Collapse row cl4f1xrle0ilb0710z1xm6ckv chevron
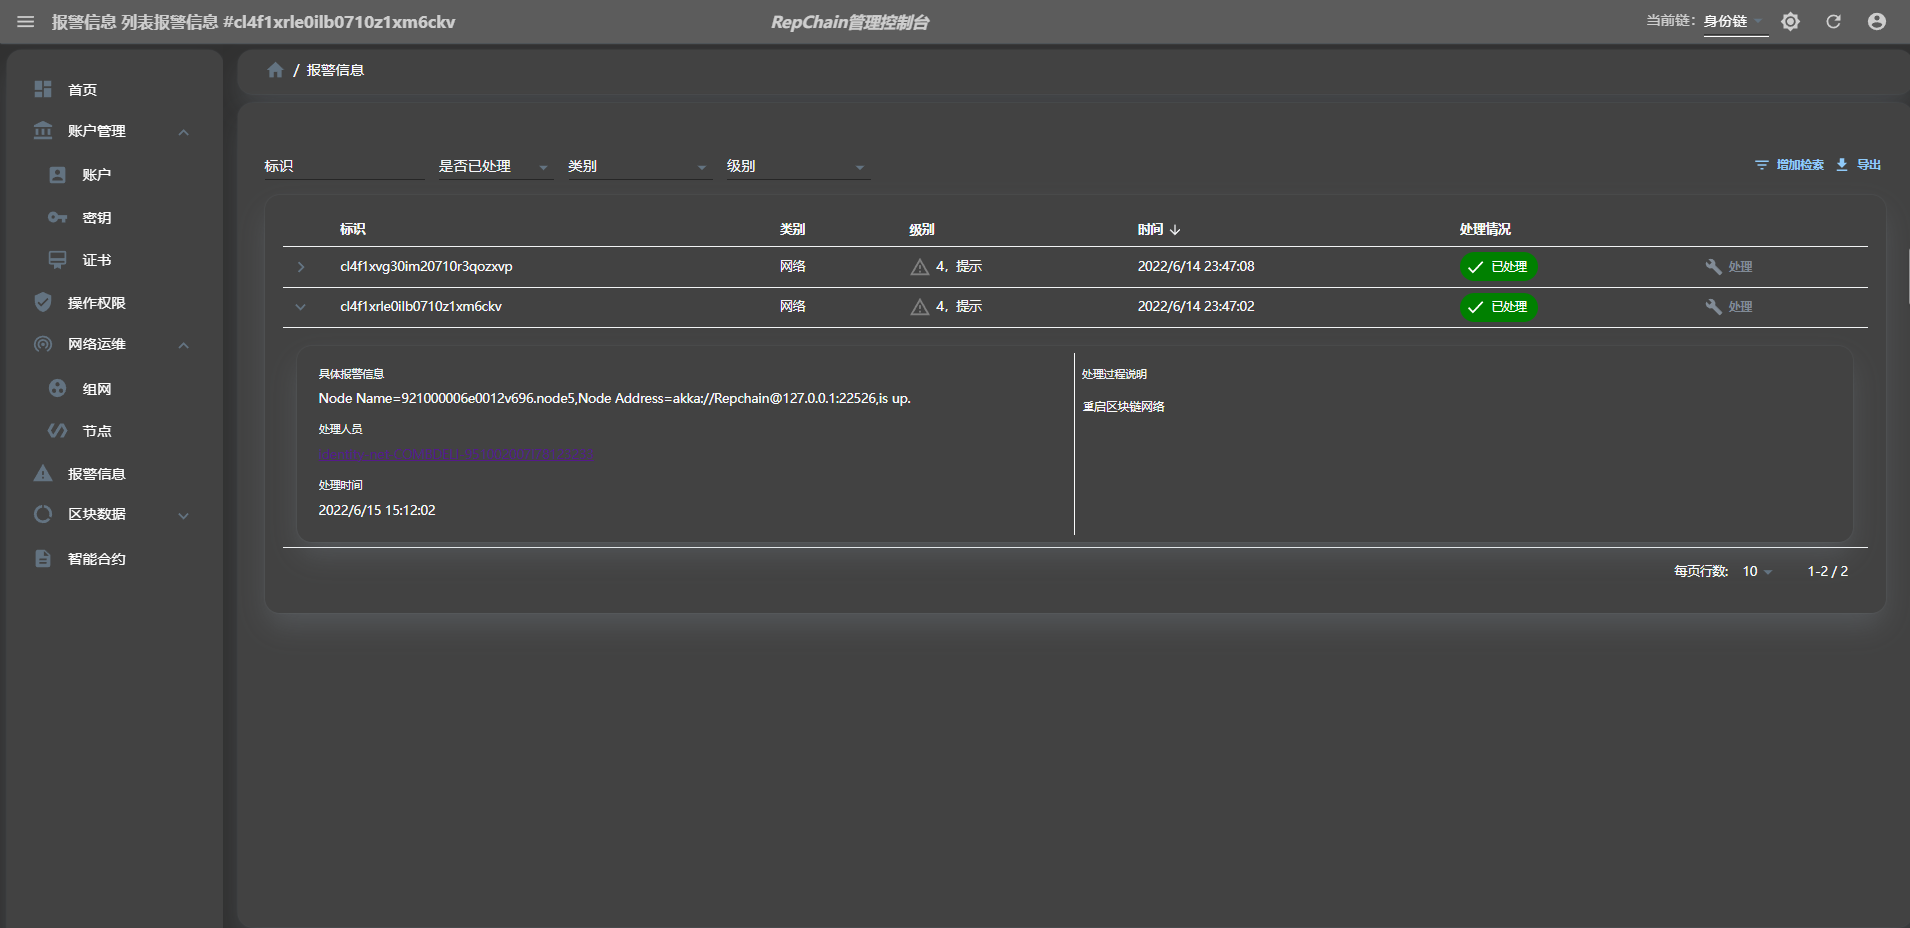The image size is (1910, 928). tap(300, 307)
